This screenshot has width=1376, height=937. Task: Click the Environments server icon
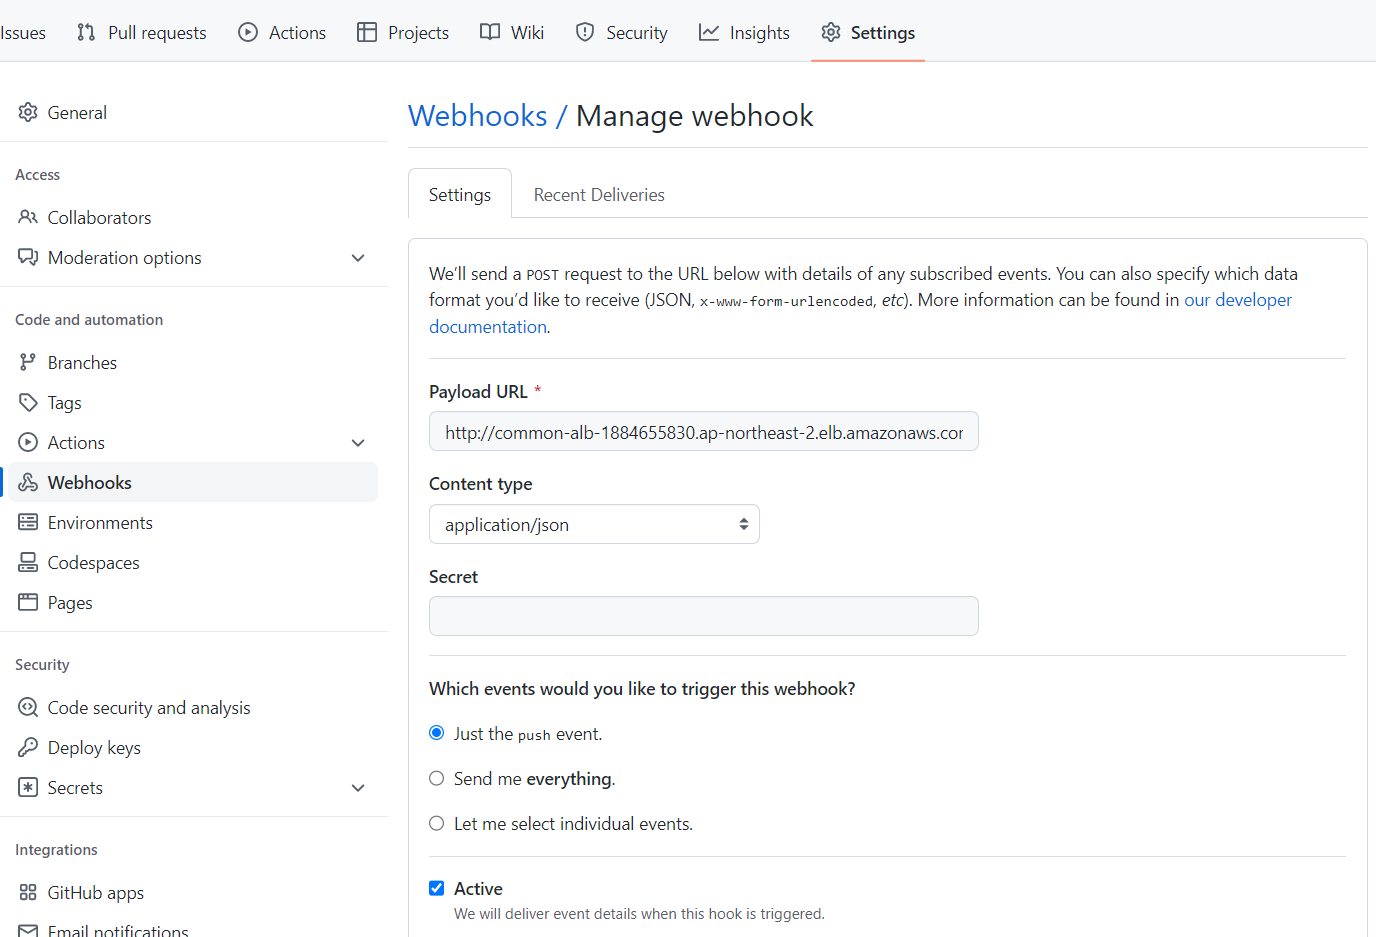[x=28, y=522]
